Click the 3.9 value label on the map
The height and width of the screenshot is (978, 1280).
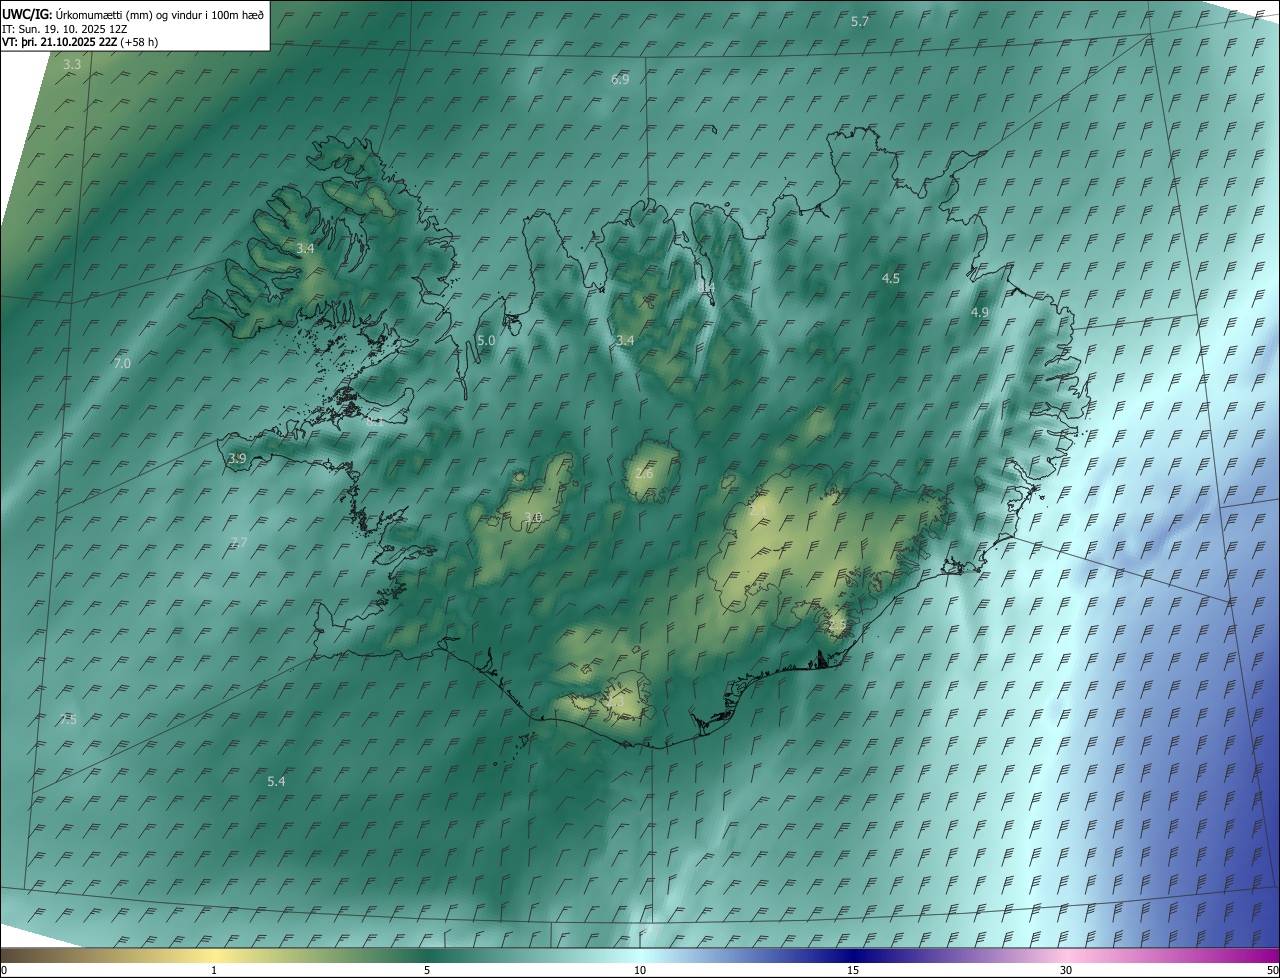tap(237, 459)
